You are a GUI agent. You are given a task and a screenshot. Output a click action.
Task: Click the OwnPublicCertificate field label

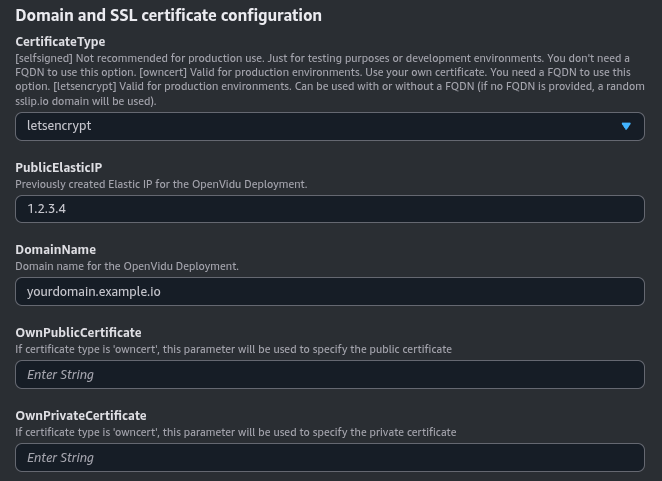(78, 332)
